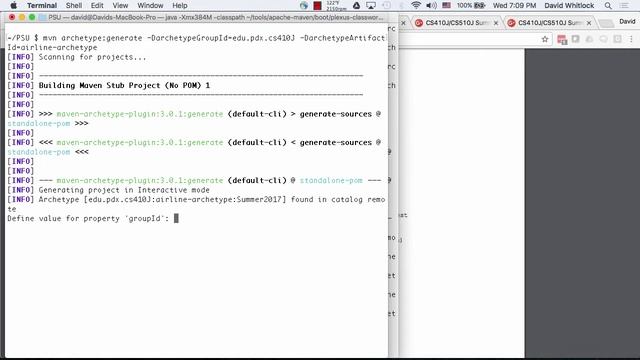
Task: Open the Time Machine menu bar icon
Action: 386,5
